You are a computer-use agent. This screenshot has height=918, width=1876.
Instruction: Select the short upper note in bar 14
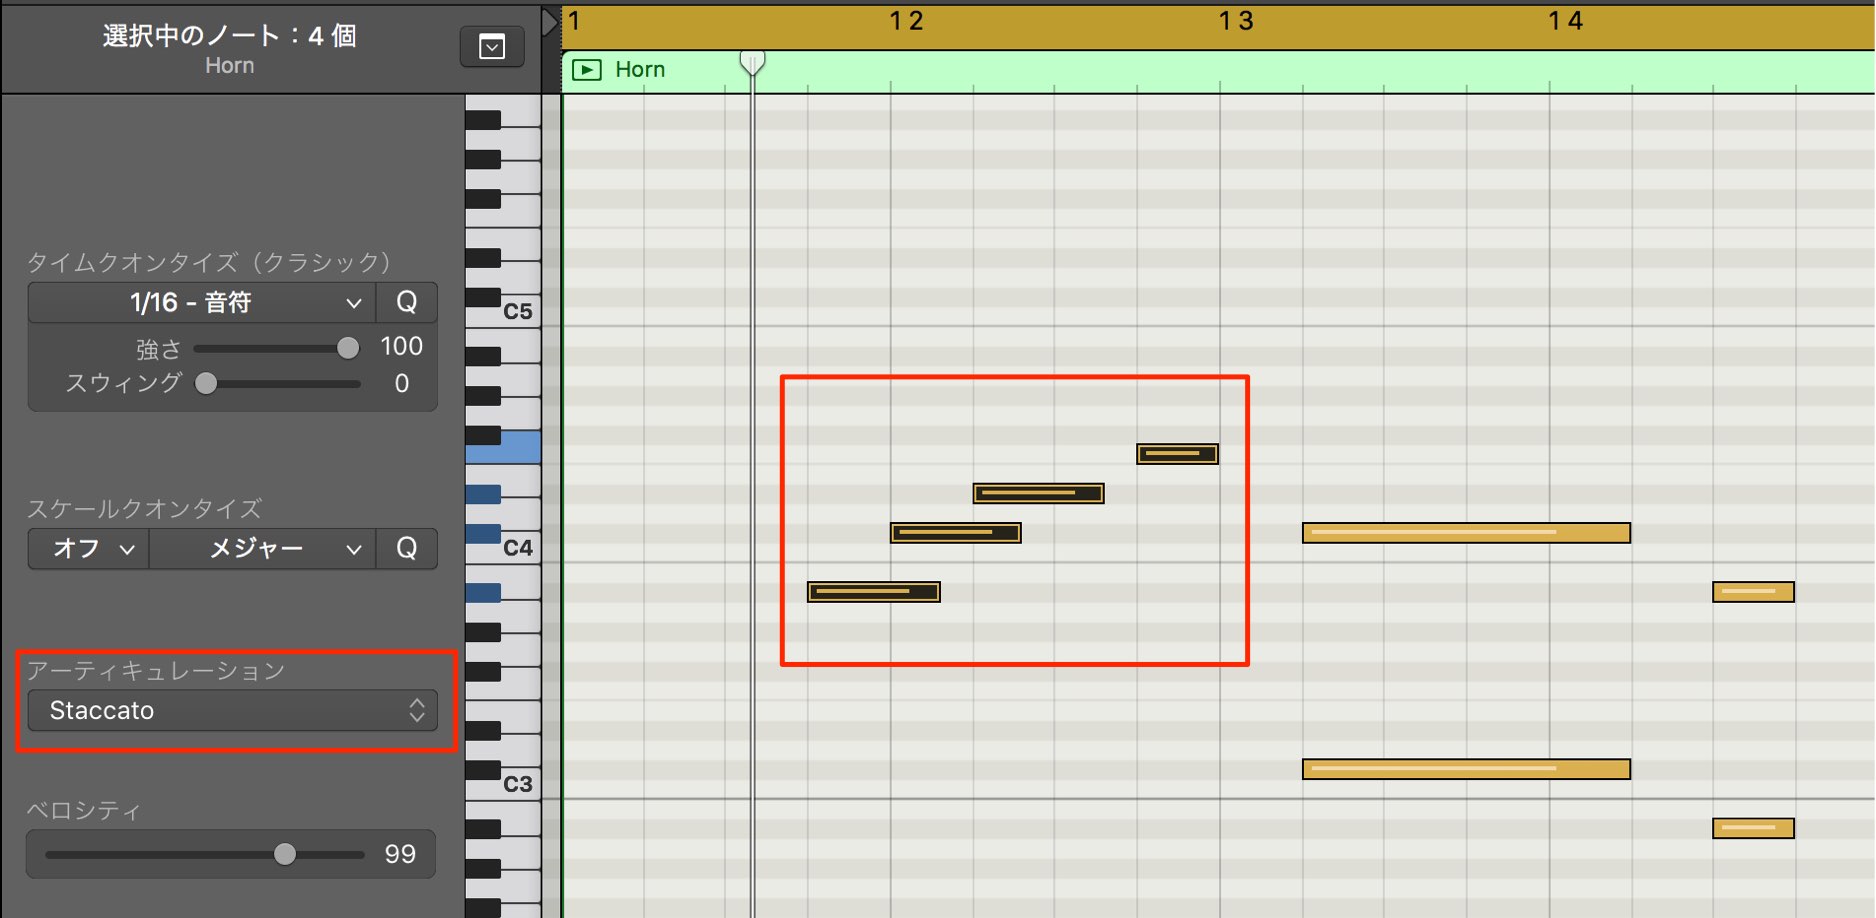1753,592
